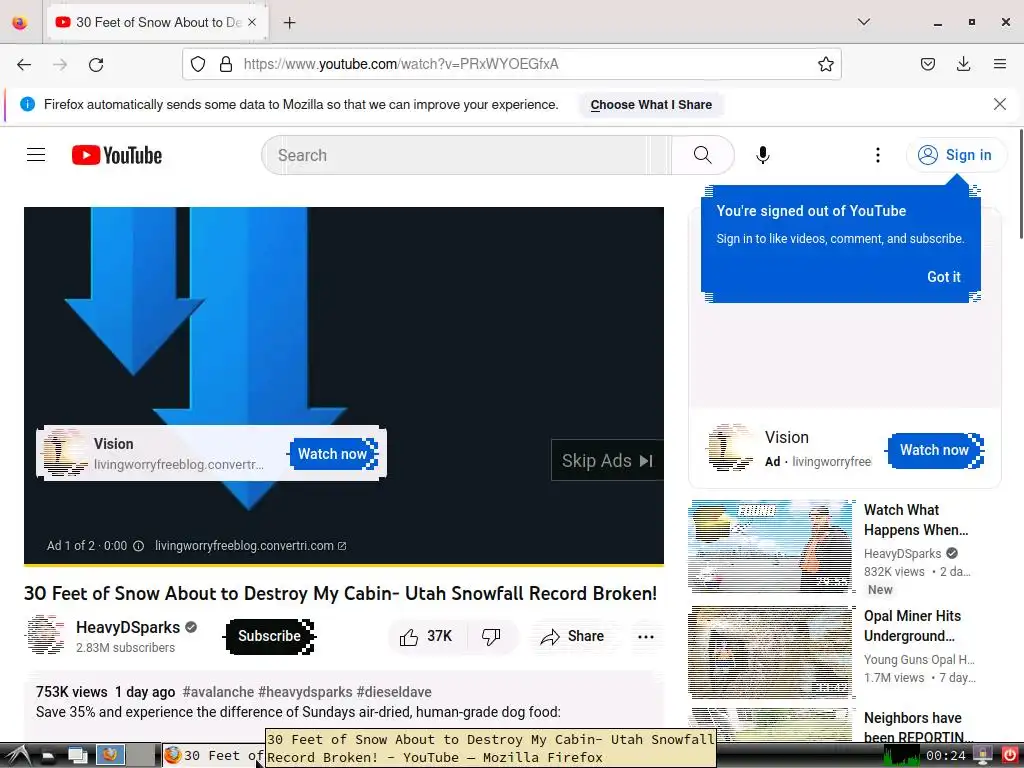Select the 30 Feet of Snow tab
This screenshot has height=768, width=1024.
(x=157, y=22)
